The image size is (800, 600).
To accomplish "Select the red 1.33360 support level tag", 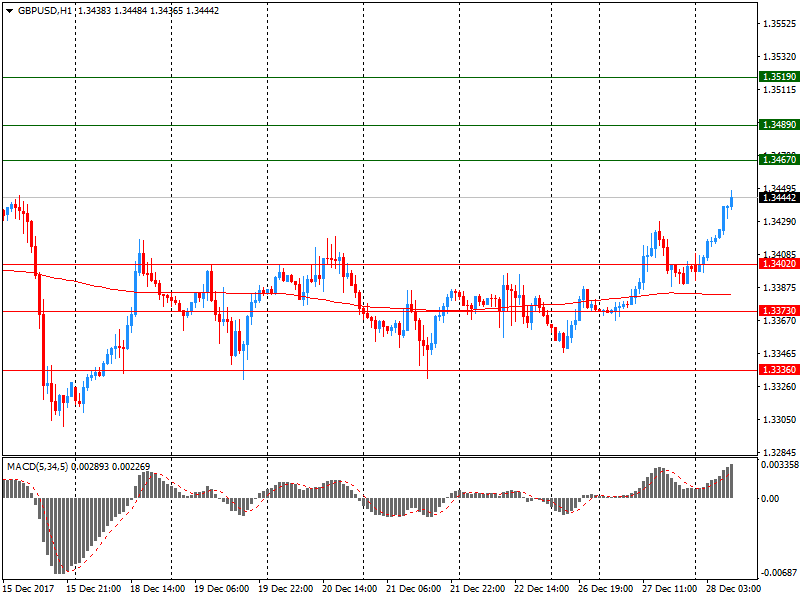I will point(778,370).
